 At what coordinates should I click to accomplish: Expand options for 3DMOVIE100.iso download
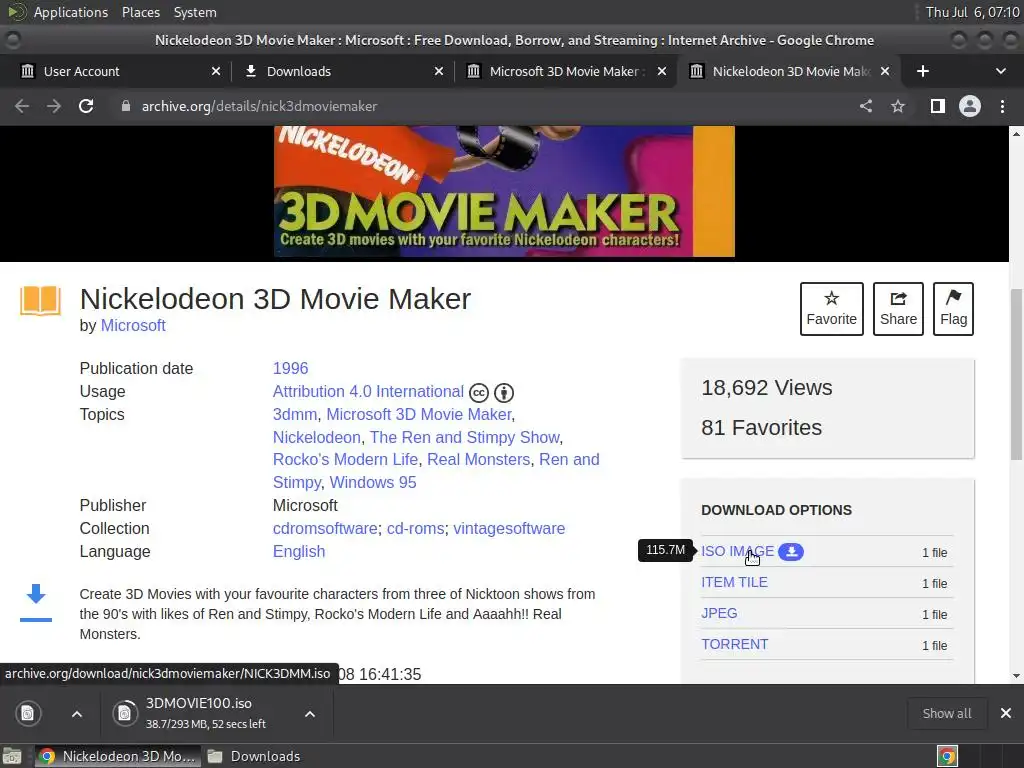[310, 714]
